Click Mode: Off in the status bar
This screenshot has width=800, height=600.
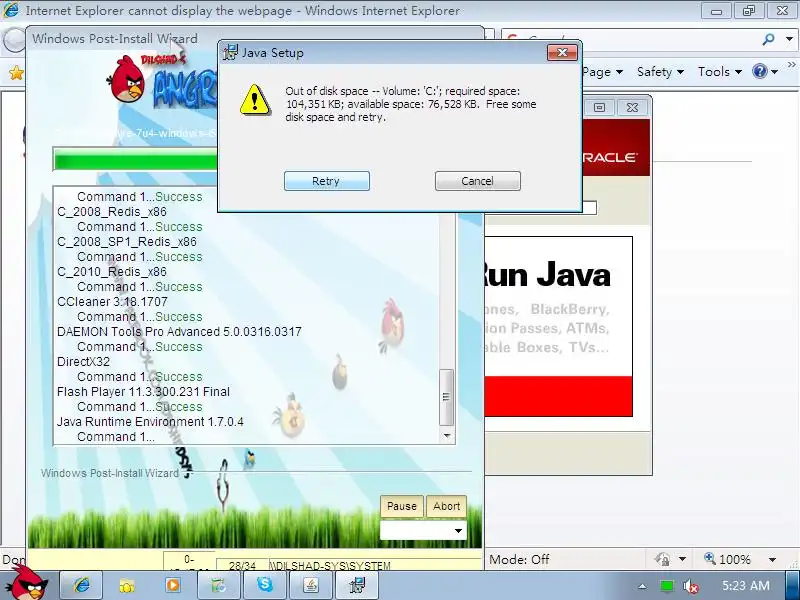coord(519,560)
